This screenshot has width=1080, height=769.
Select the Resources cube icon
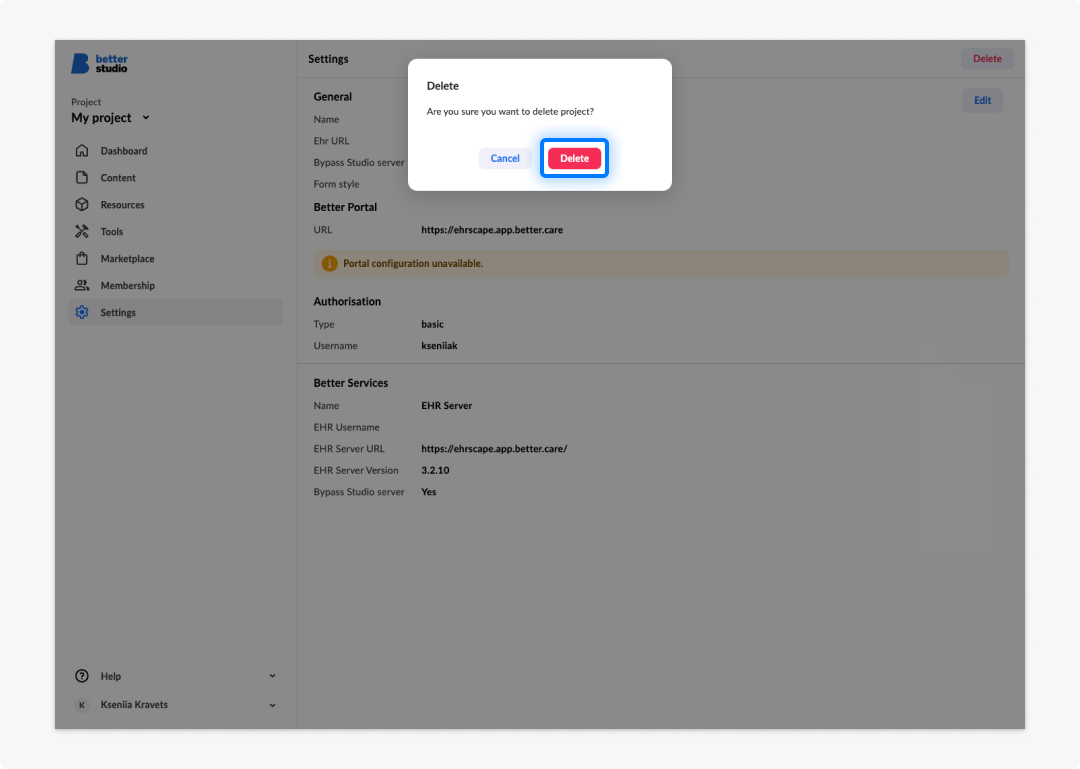pos(82,205)
